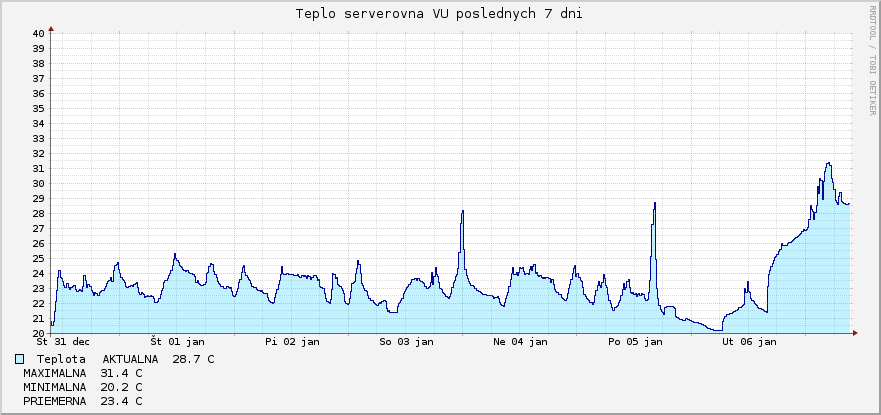881x415 pixels.
Task: Click the 20 label on the Y axis
Action: 37,333
